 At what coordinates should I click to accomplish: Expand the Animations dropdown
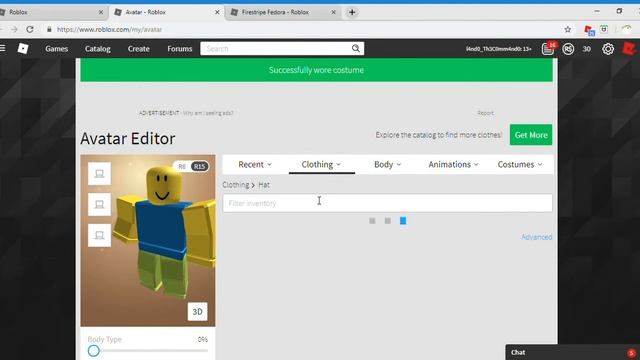(453, 164)
